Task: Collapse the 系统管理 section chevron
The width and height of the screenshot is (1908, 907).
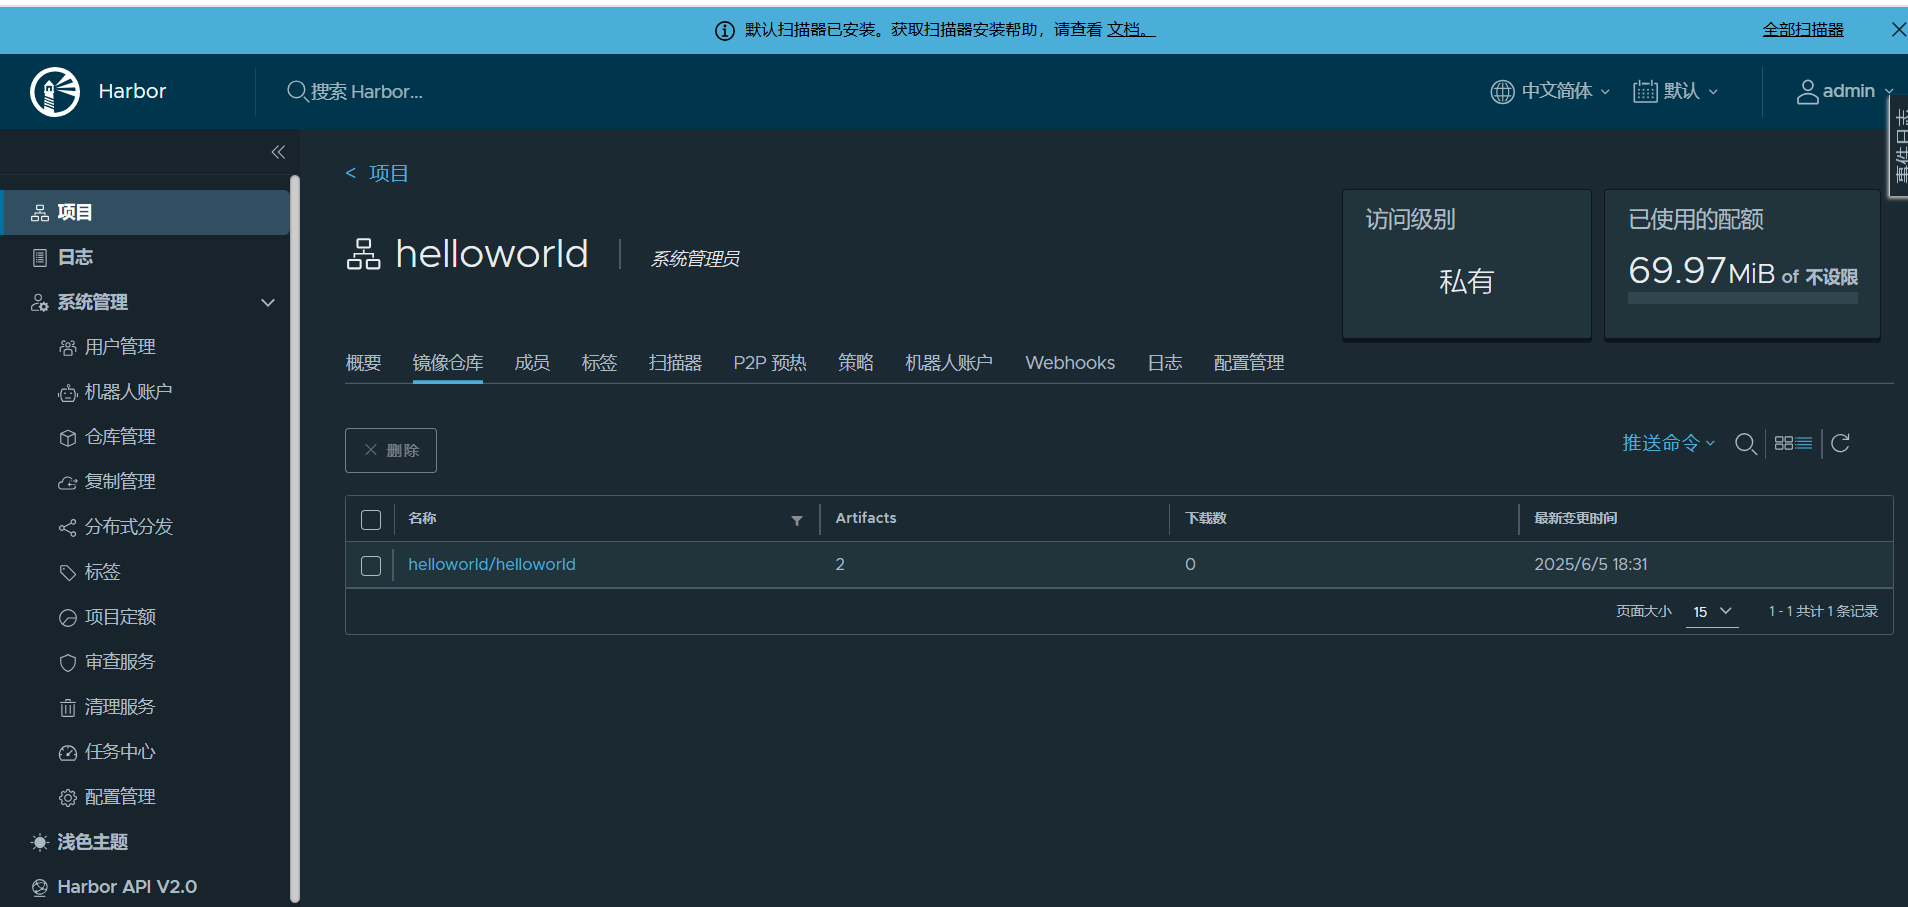Action: (x=268, y=303)
